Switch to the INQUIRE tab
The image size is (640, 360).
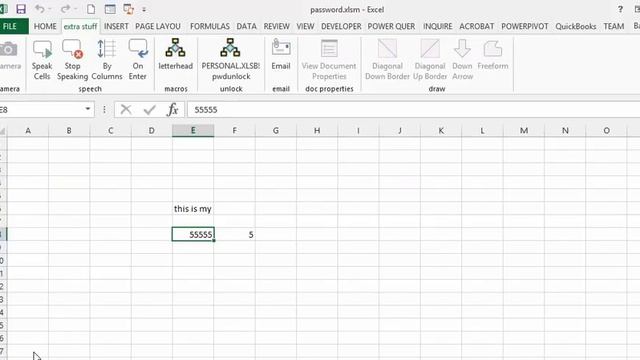pos(438,27)
